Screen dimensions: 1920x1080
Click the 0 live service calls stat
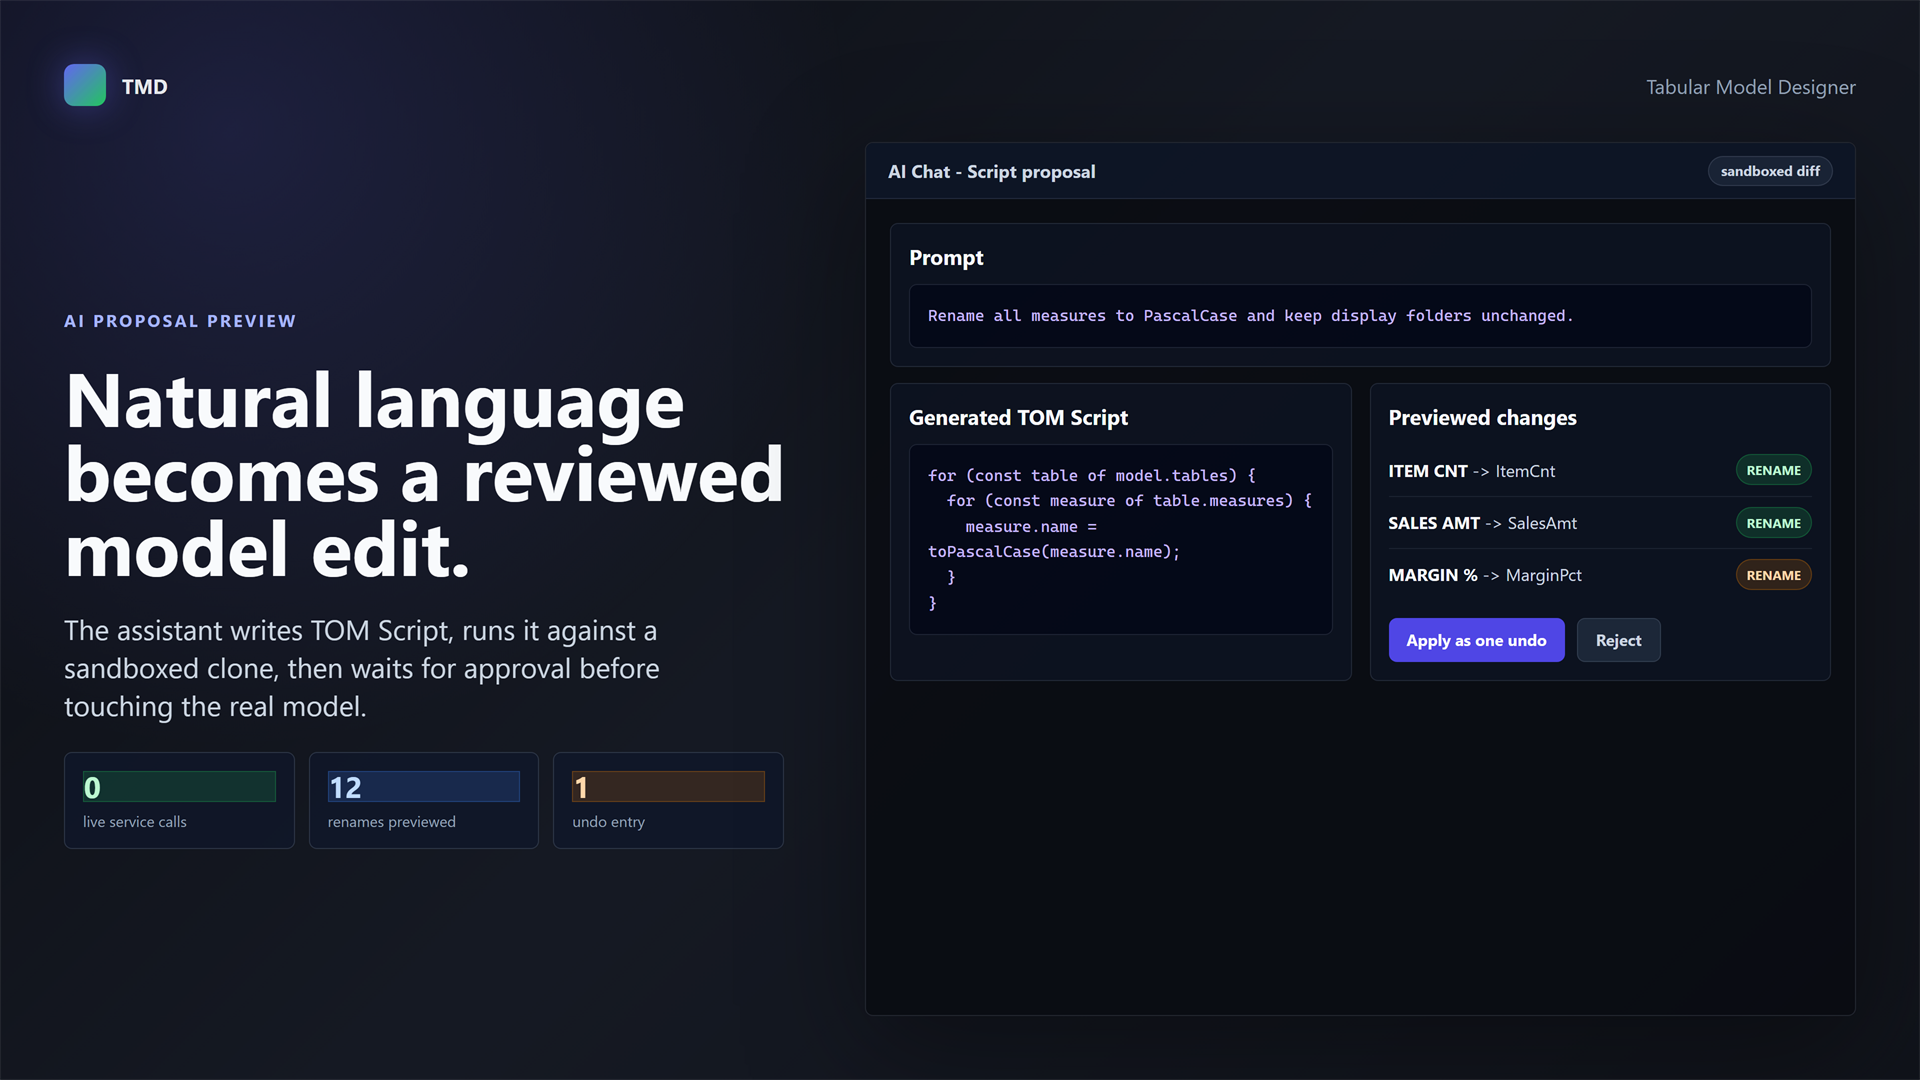tap(179, 801)
